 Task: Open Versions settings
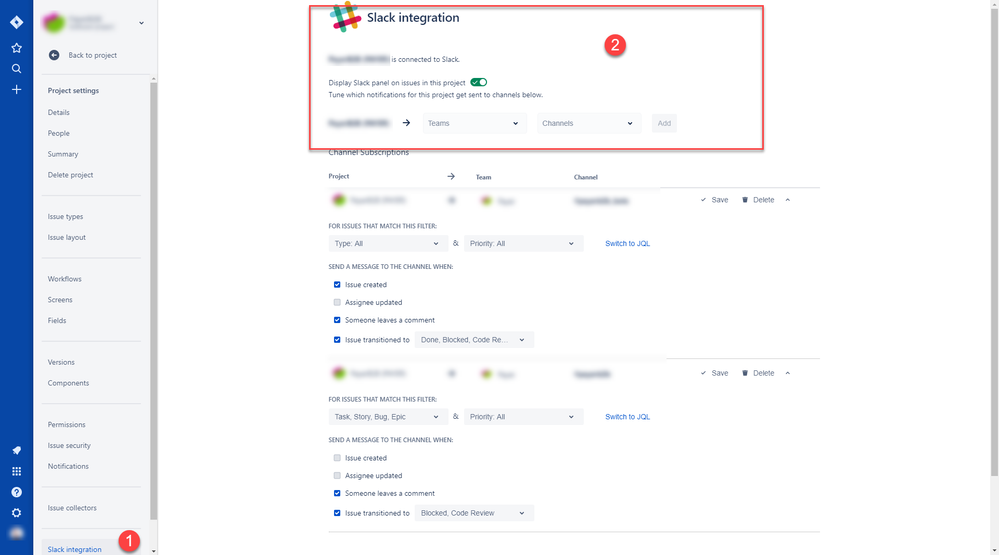61,363
